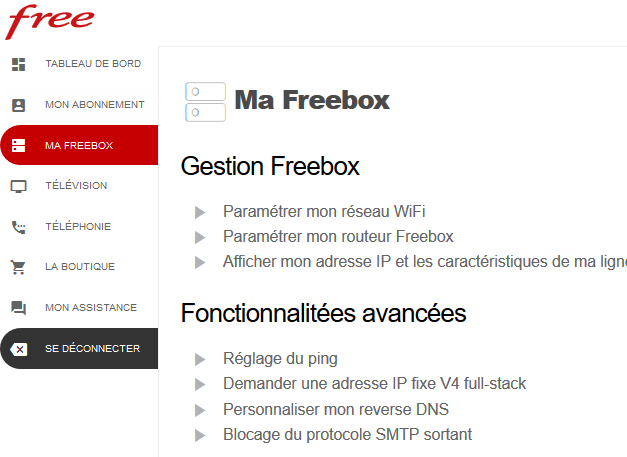Image resolution: width=627 pixels, height=457 pixels.
Task: Open Paramétrer mon réseau WiFi
Action: tap(324, 211)
